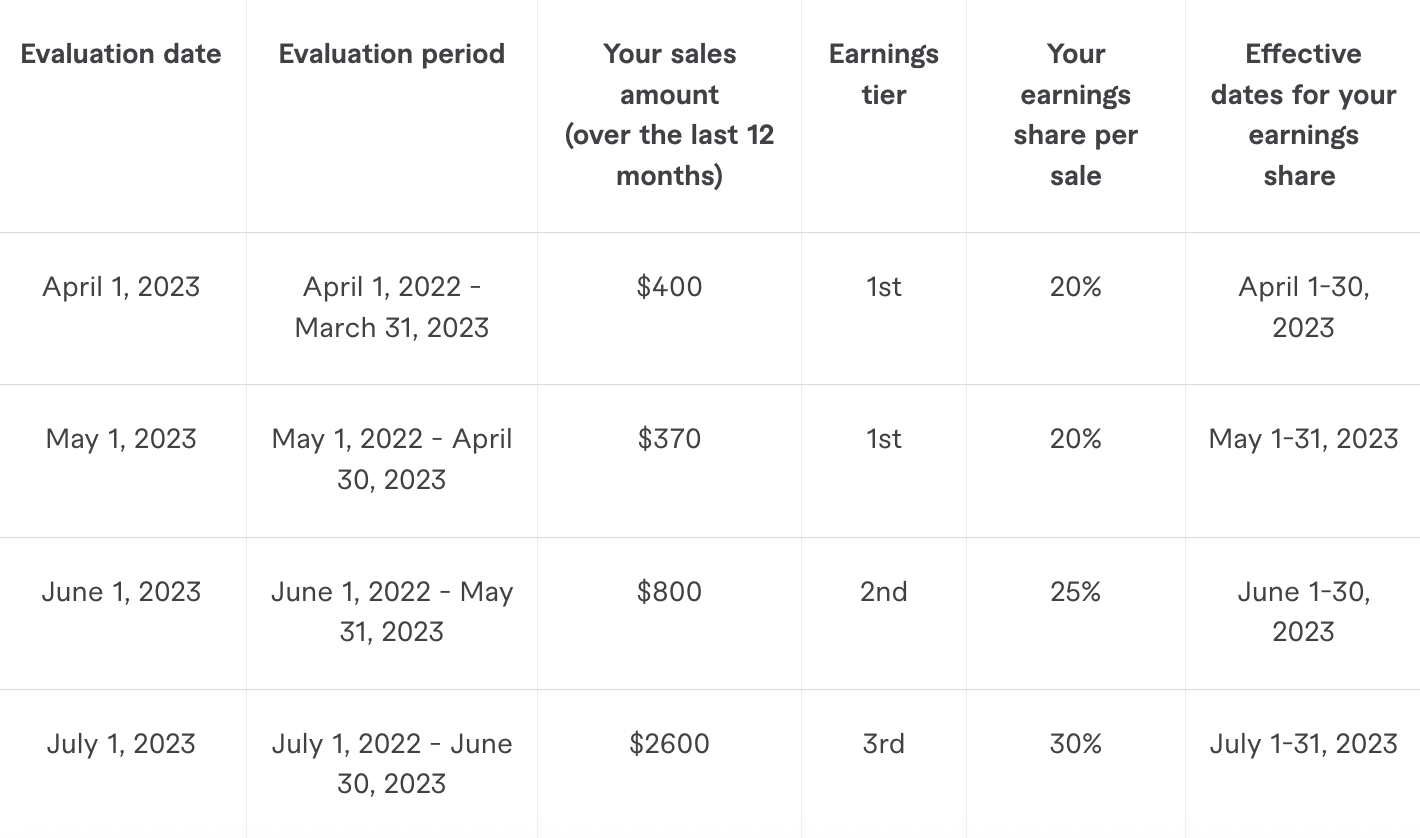This screenshot has width=1420, height=838.
Task: Click the "Earnings tier" column header
Action: click(x=884, y=74)
